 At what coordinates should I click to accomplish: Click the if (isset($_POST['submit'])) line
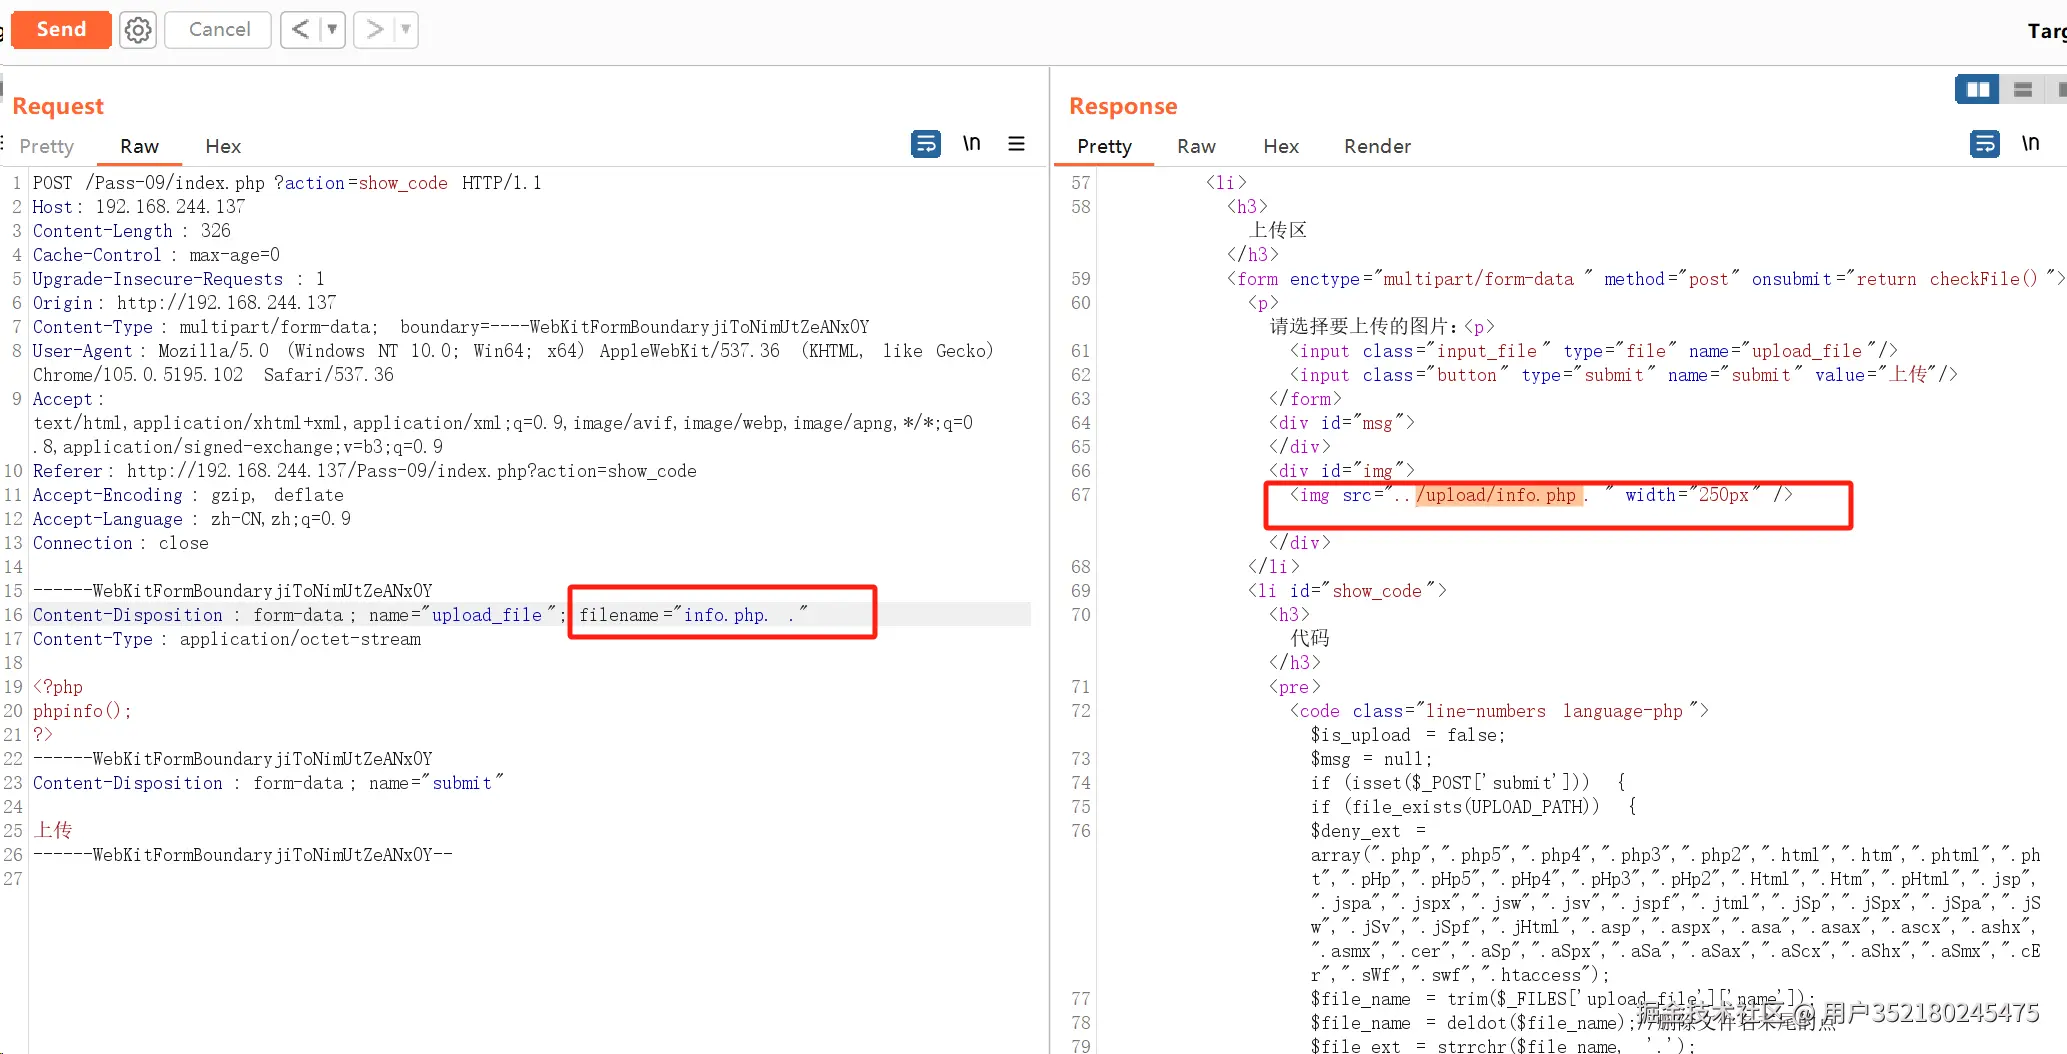(1468, 783)
